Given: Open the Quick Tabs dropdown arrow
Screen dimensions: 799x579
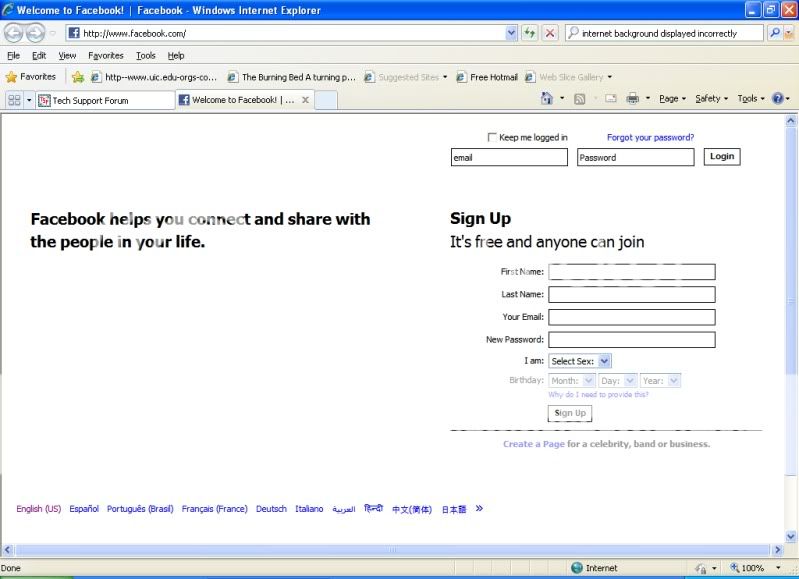Looking at the screenshot, I should tap(29, 100).
